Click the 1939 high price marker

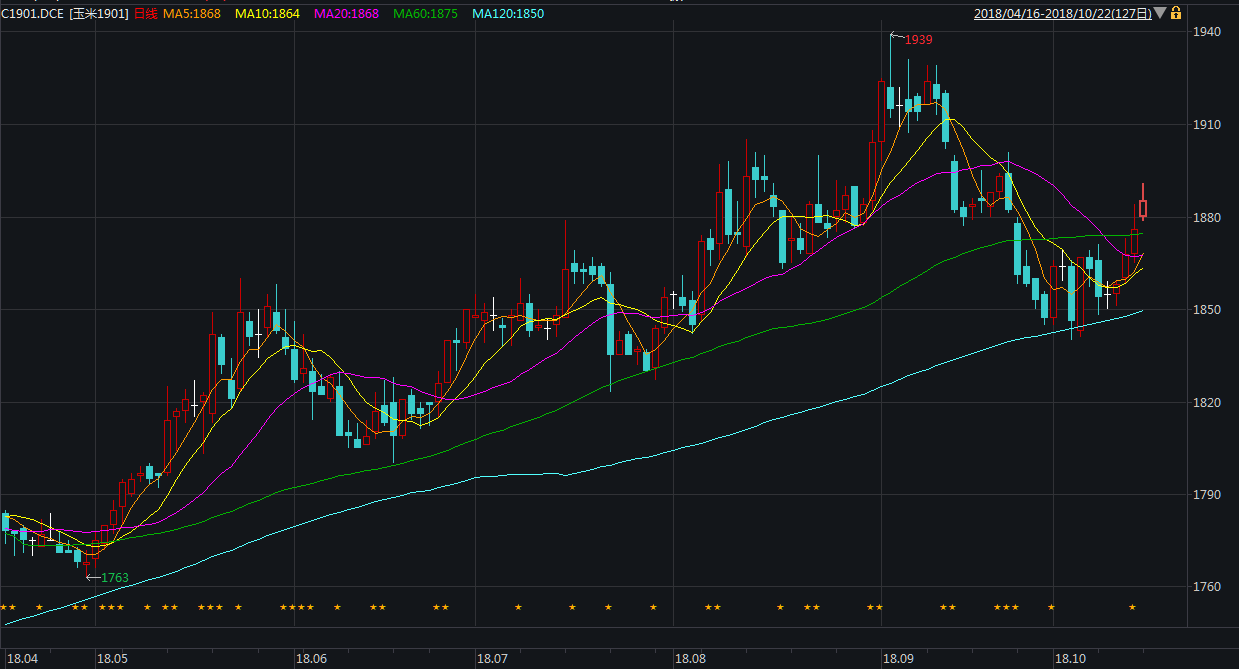click(x=918, y=39)
